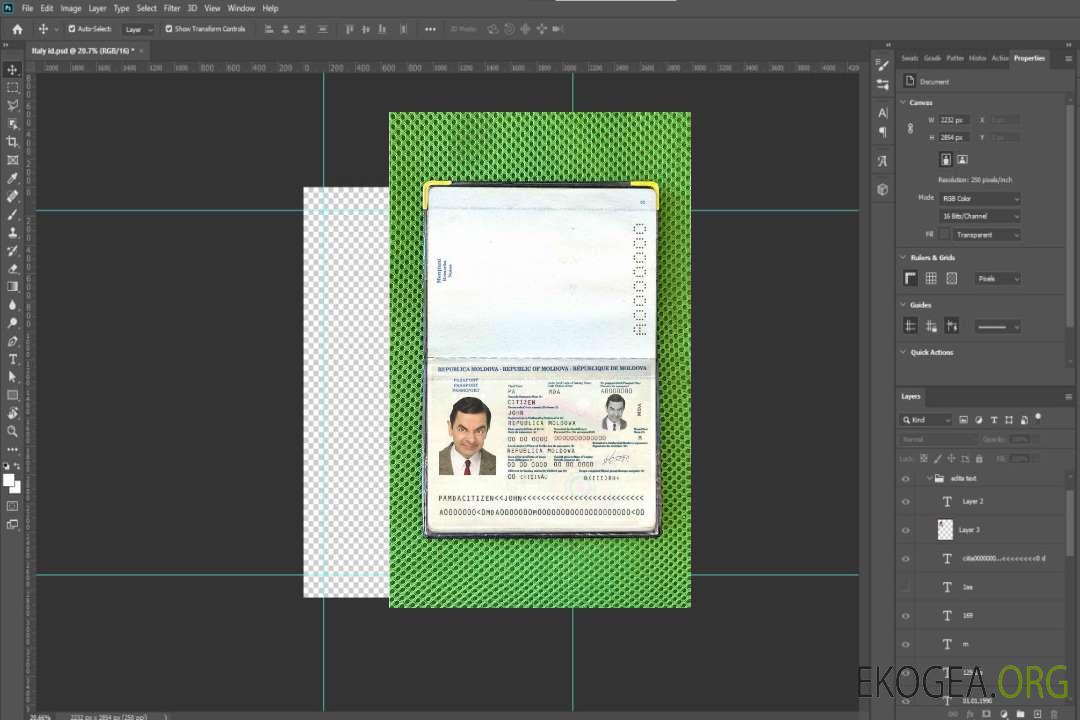Hide Layer 3 via its eye icon
The height and width of the screenshot is (720, 1080).
pyautogui.click(x=906, y=531)
